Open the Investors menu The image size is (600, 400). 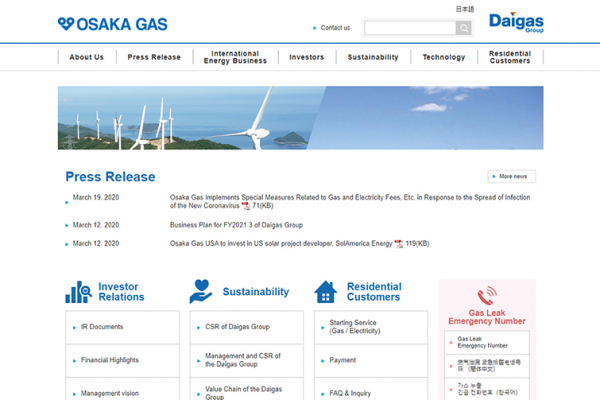(307, 57)
